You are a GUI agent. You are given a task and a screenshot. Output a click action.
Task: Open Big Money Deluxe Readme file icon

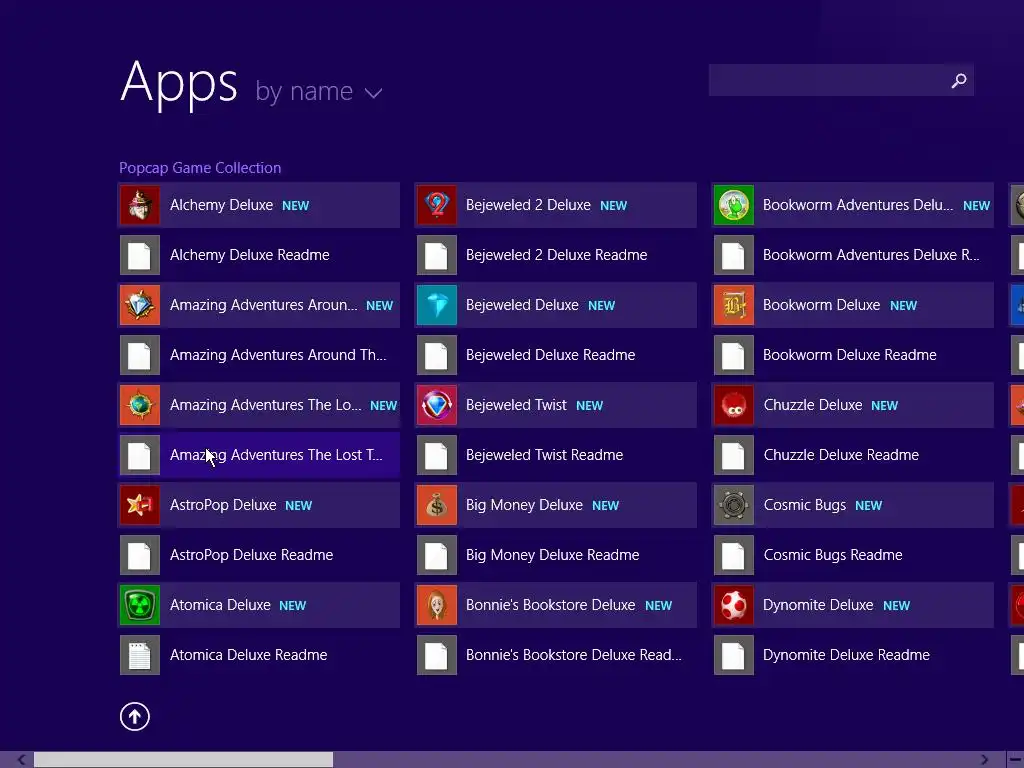point(437,555)
